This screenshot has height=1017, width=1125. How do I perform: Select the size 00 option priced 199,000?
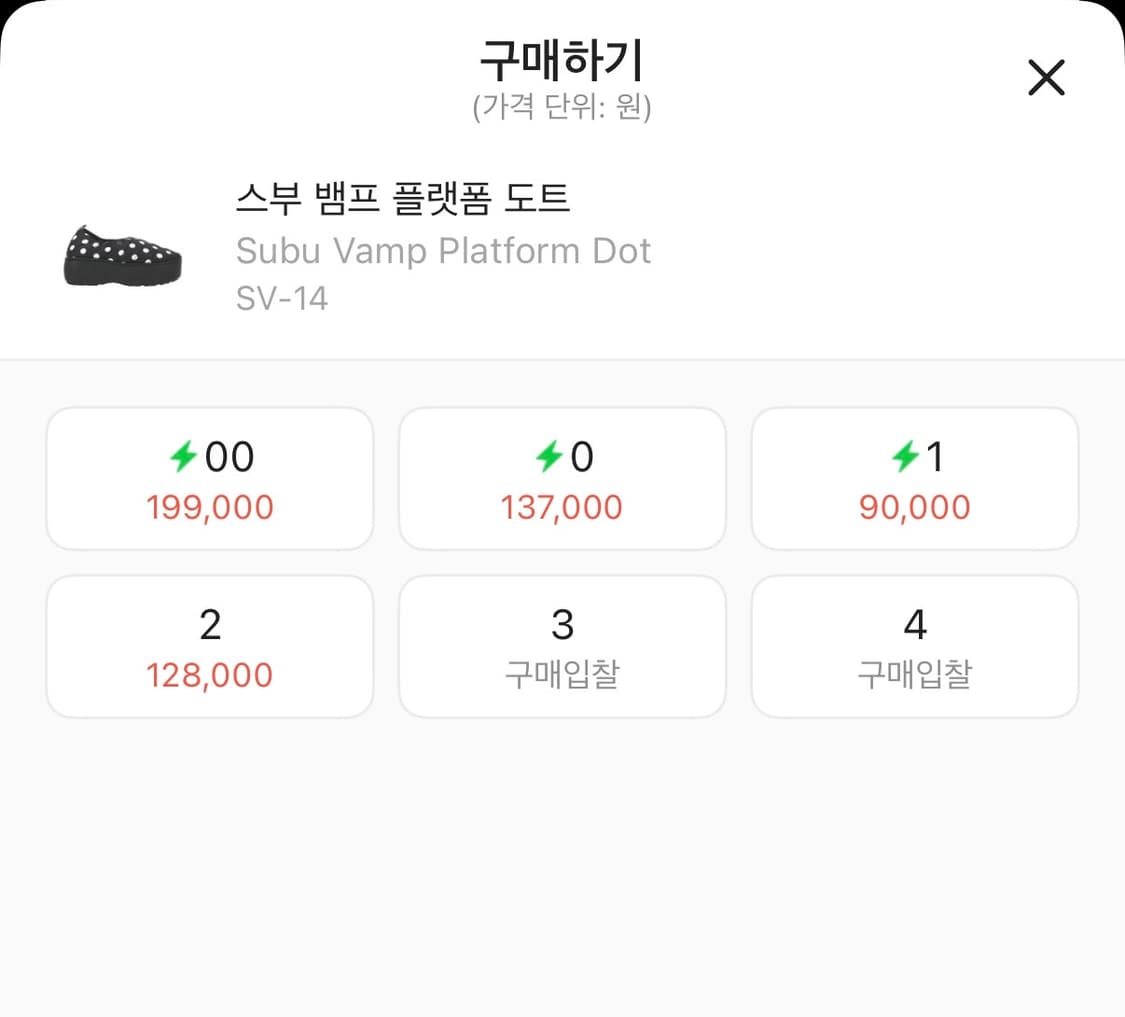209,478
